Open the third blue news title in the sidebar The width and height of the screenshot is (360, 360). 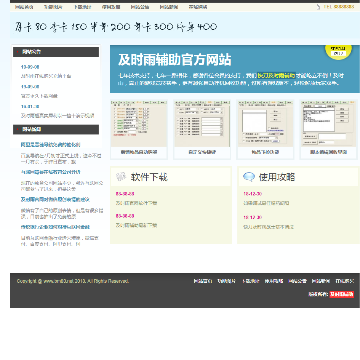click(55, 199)
